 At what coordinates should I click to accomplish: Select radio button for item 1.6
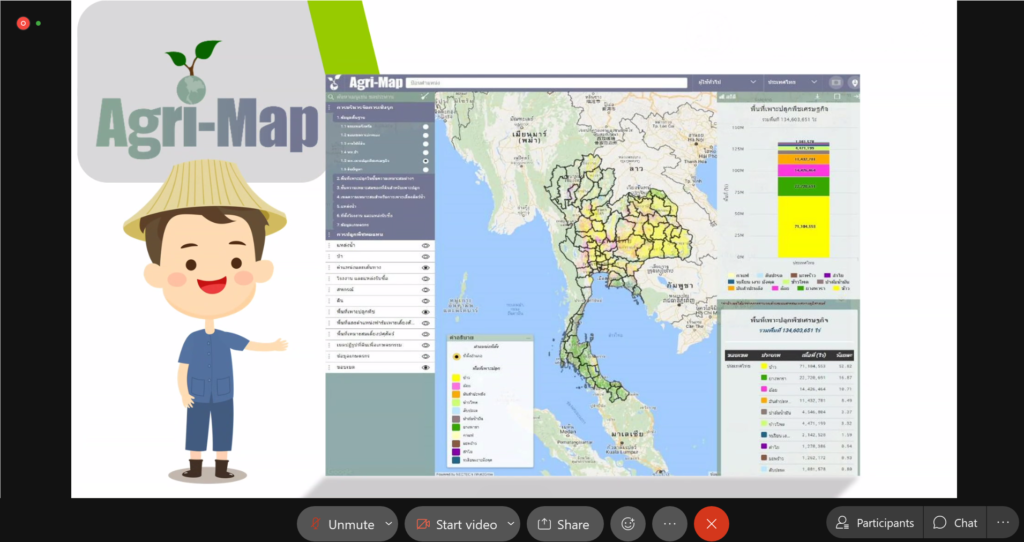(426, 169)
